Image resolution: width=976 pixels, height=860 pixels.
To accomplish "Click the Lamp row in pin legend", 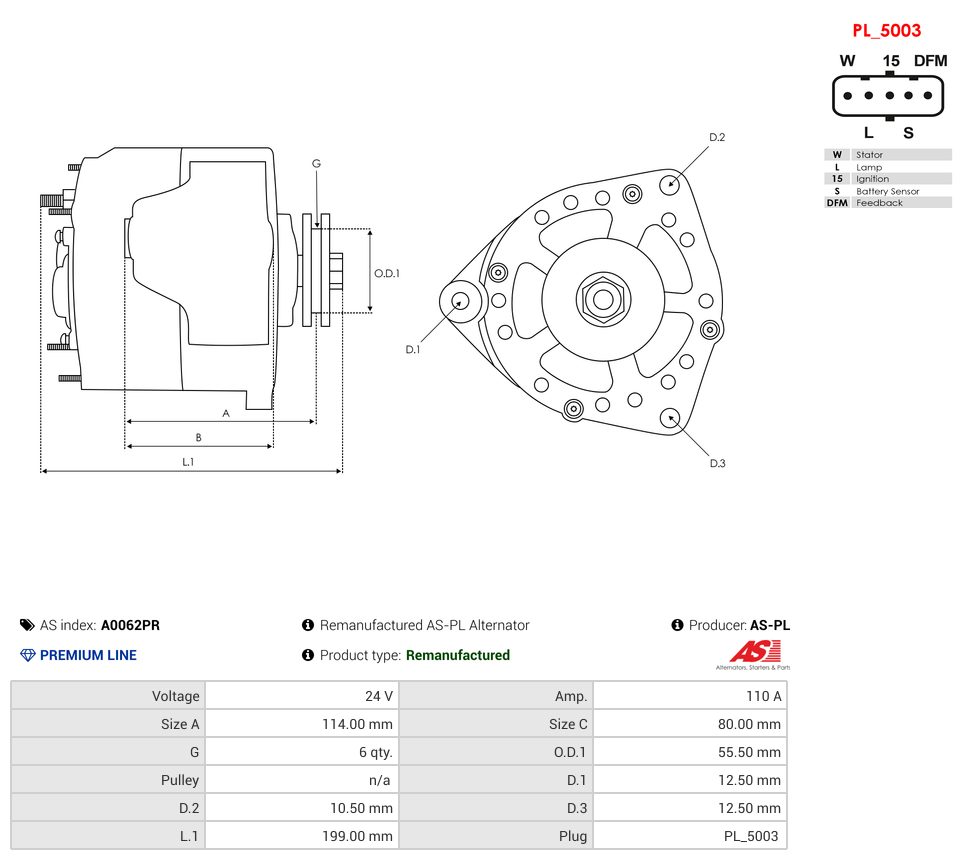I will [x=888, y=167].
